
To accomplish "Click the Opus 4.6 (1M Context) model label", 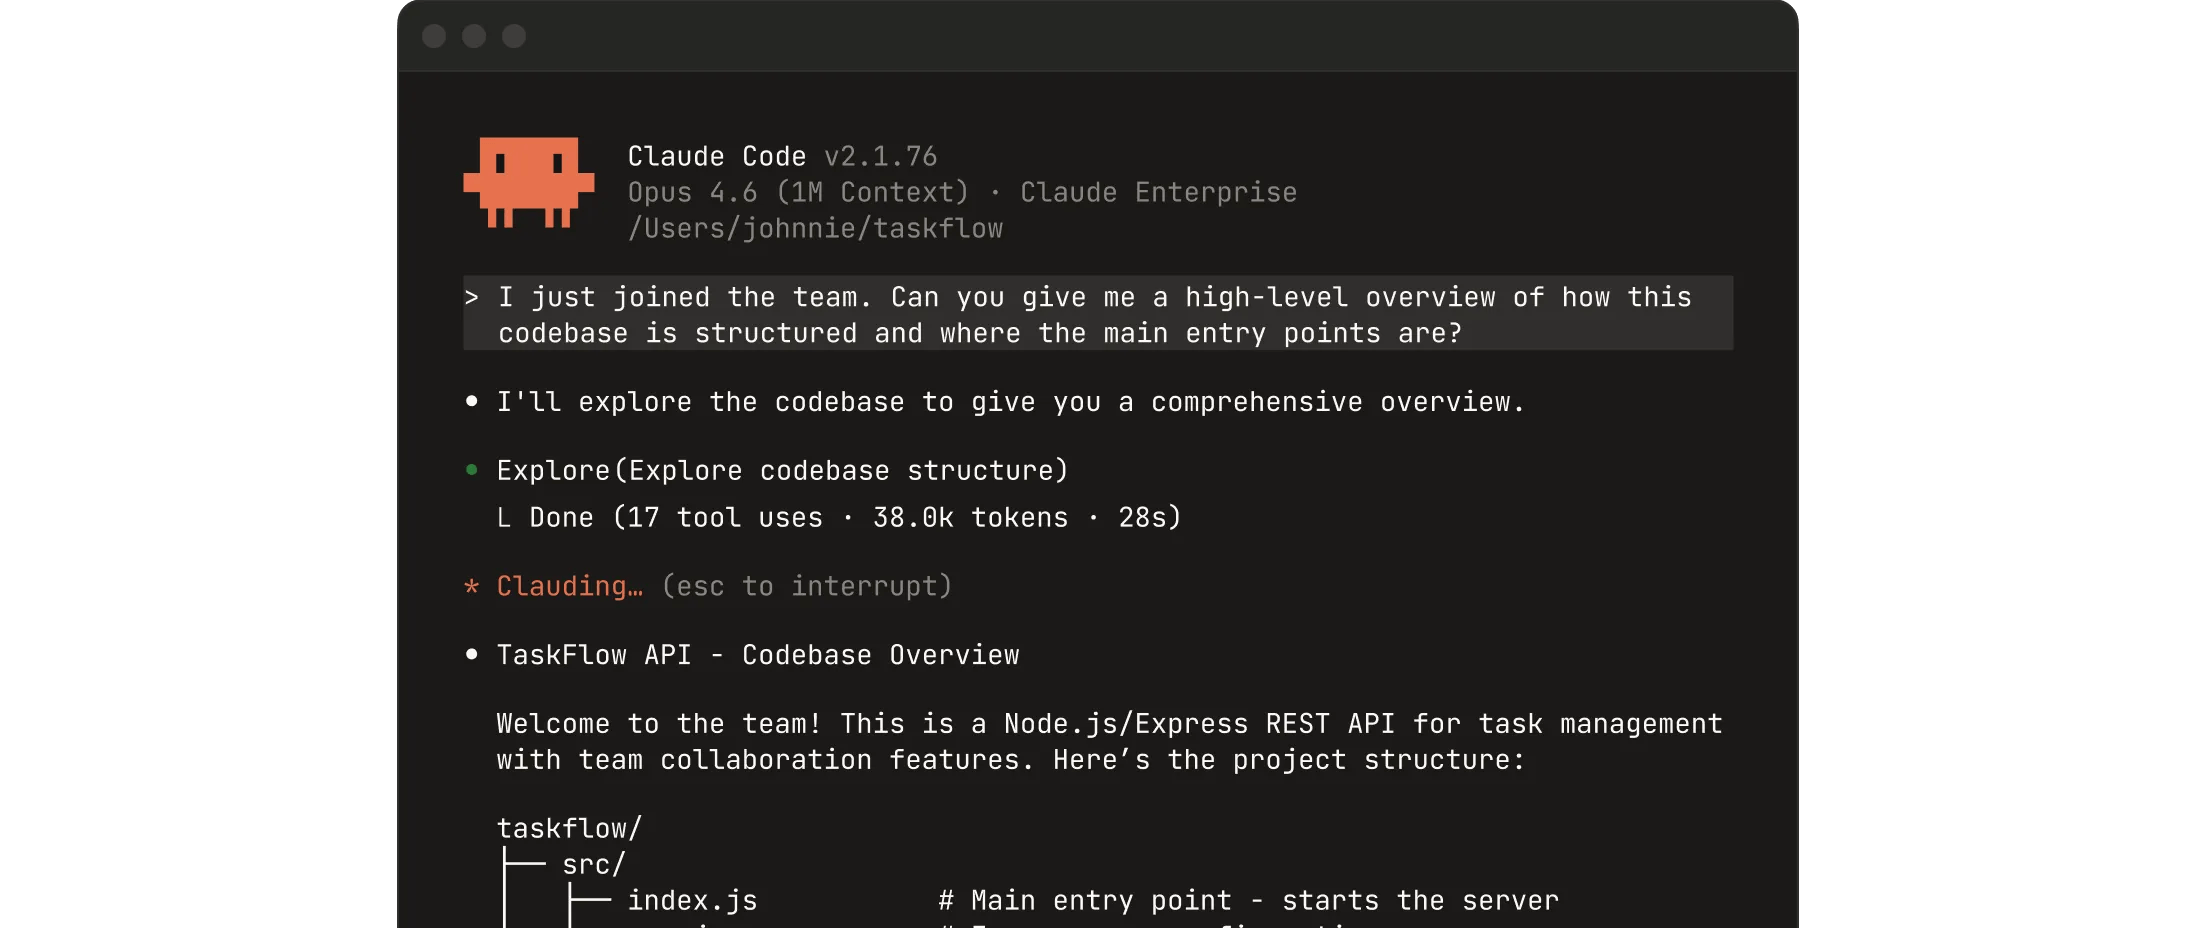I will click(x=798, y=193).
